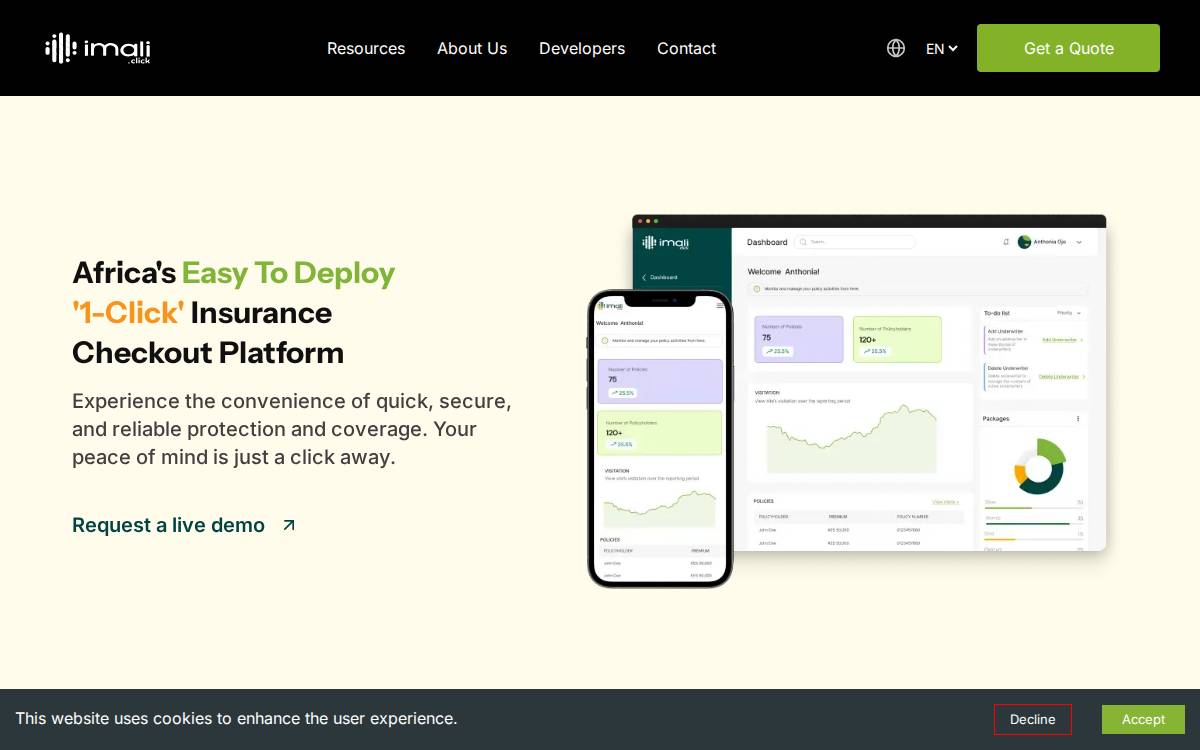Accept the website cookies
This screenshot has width=1200, height=750.
point(1143,719)
